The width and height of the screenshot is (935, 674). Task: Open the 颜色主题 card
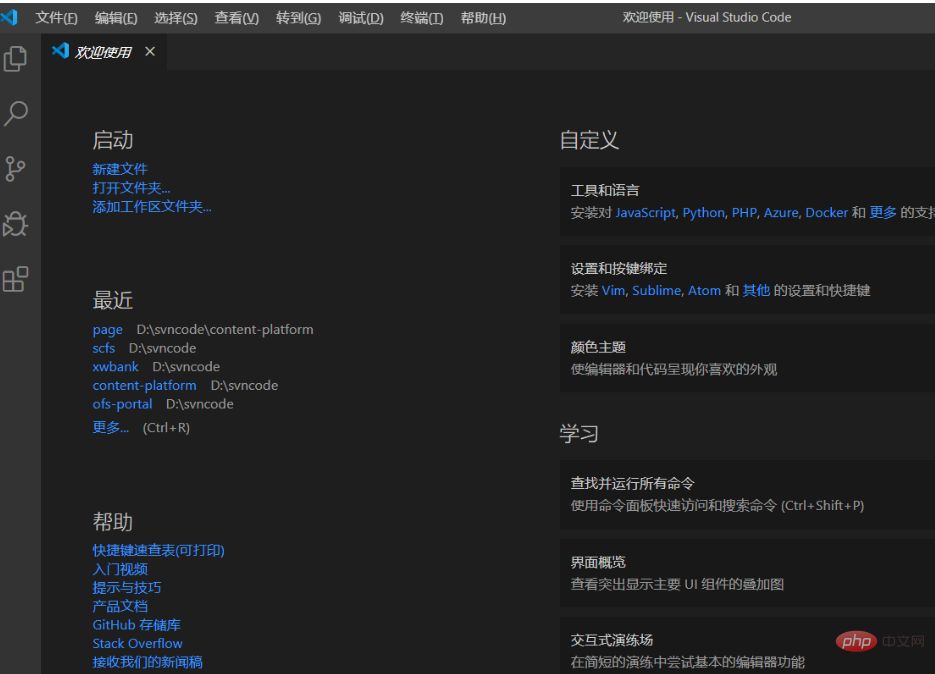point(747,358)
